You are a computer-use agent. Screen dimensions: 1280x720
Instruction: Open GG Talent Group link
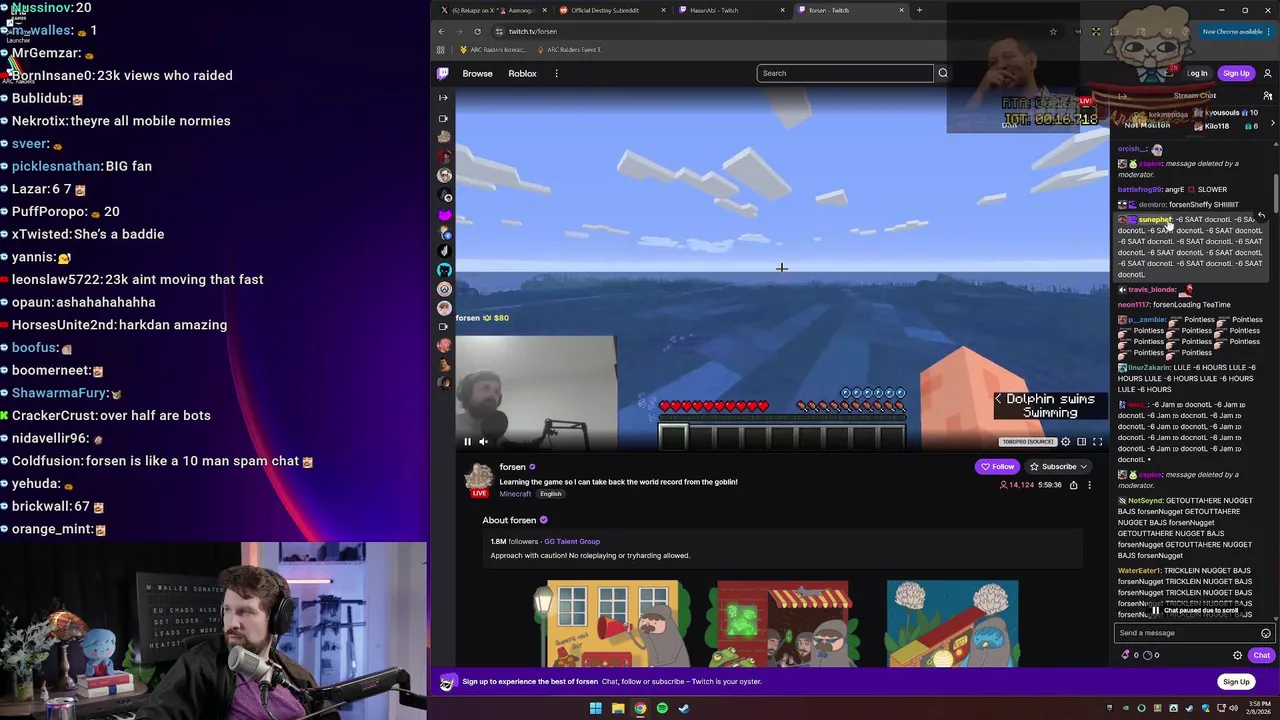pyautogui.click(x=572, y=541)
